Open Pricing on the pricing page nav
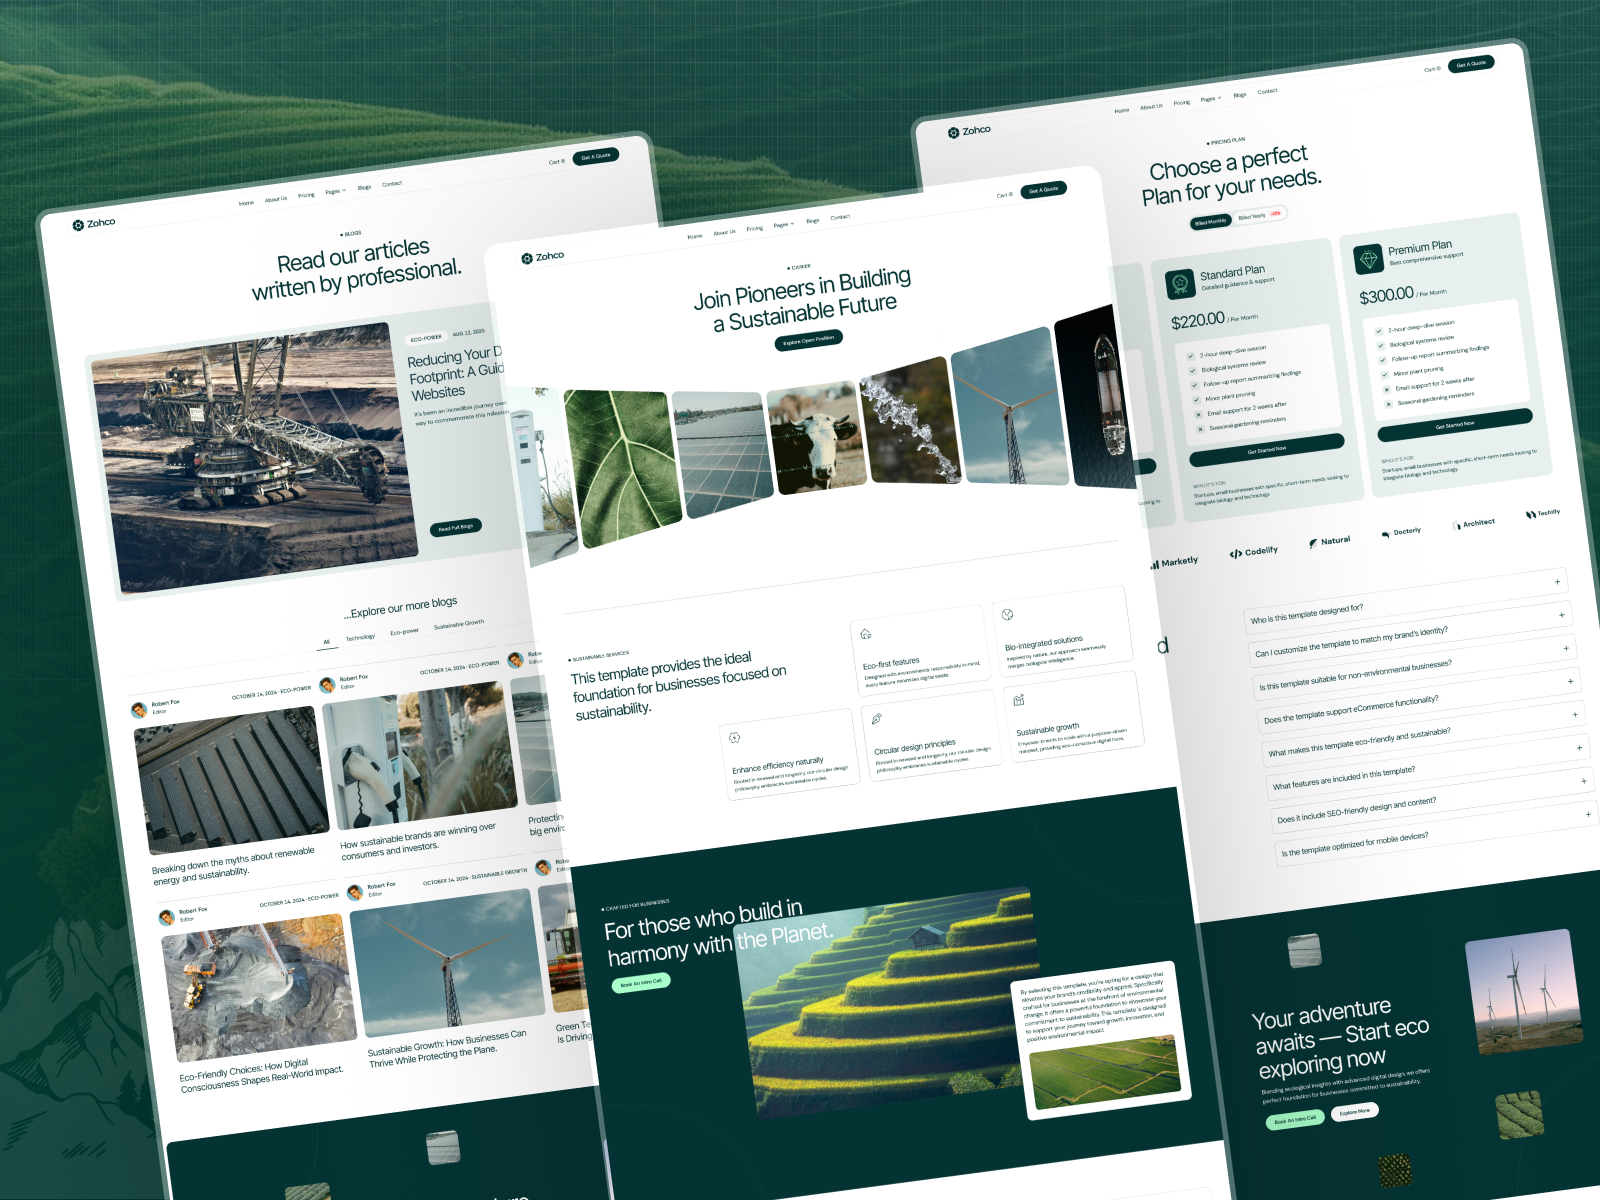 point(1182,102)
